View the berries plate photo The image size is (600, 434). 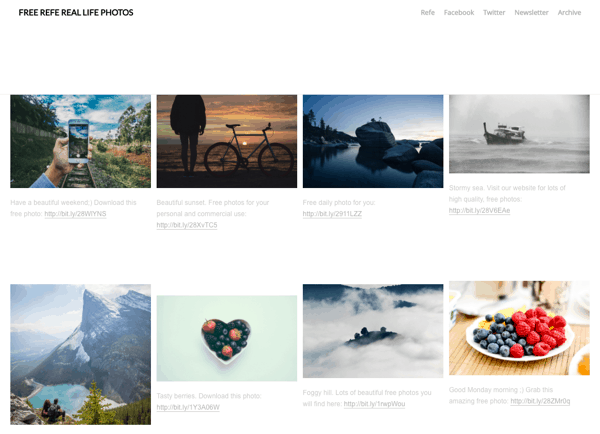[519, 328]
